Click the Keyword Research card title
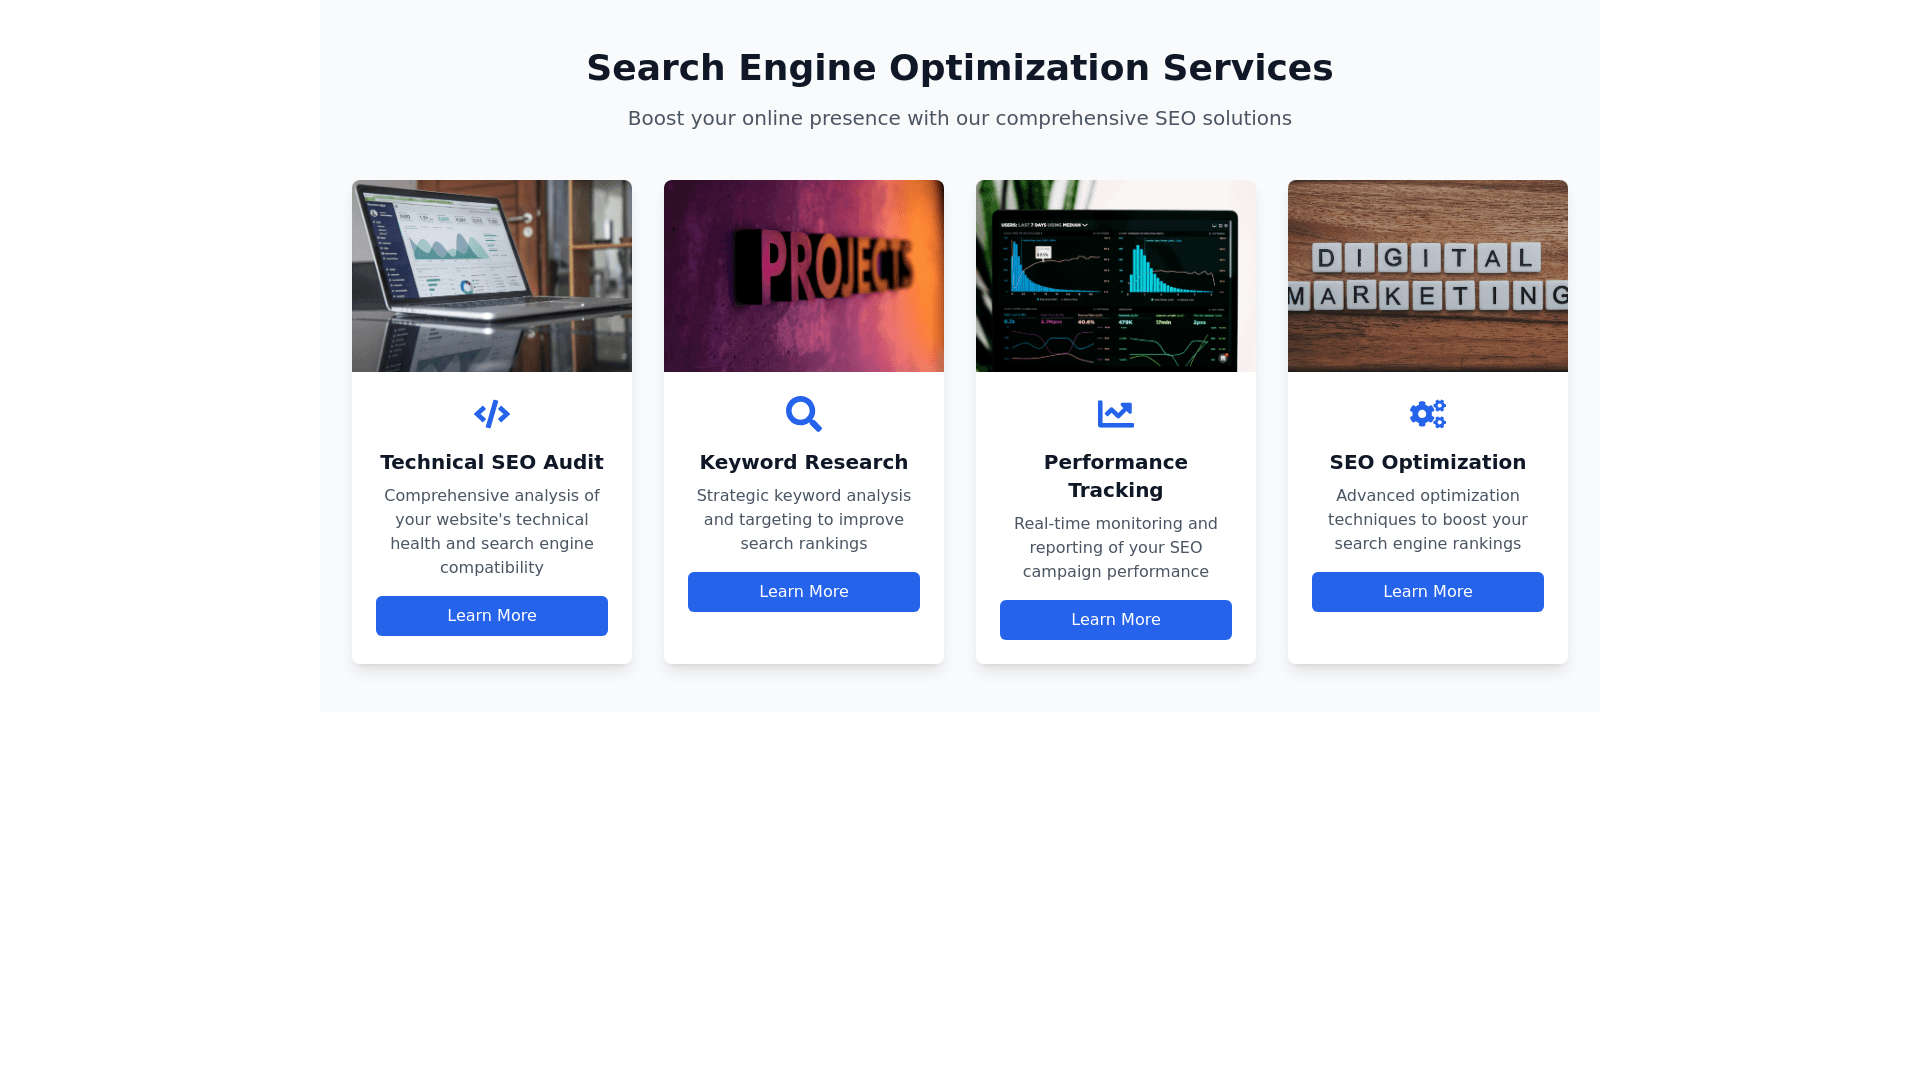Image resolution: width=1920 pixels, height=1080 pixels. click(x=804, y=462)
